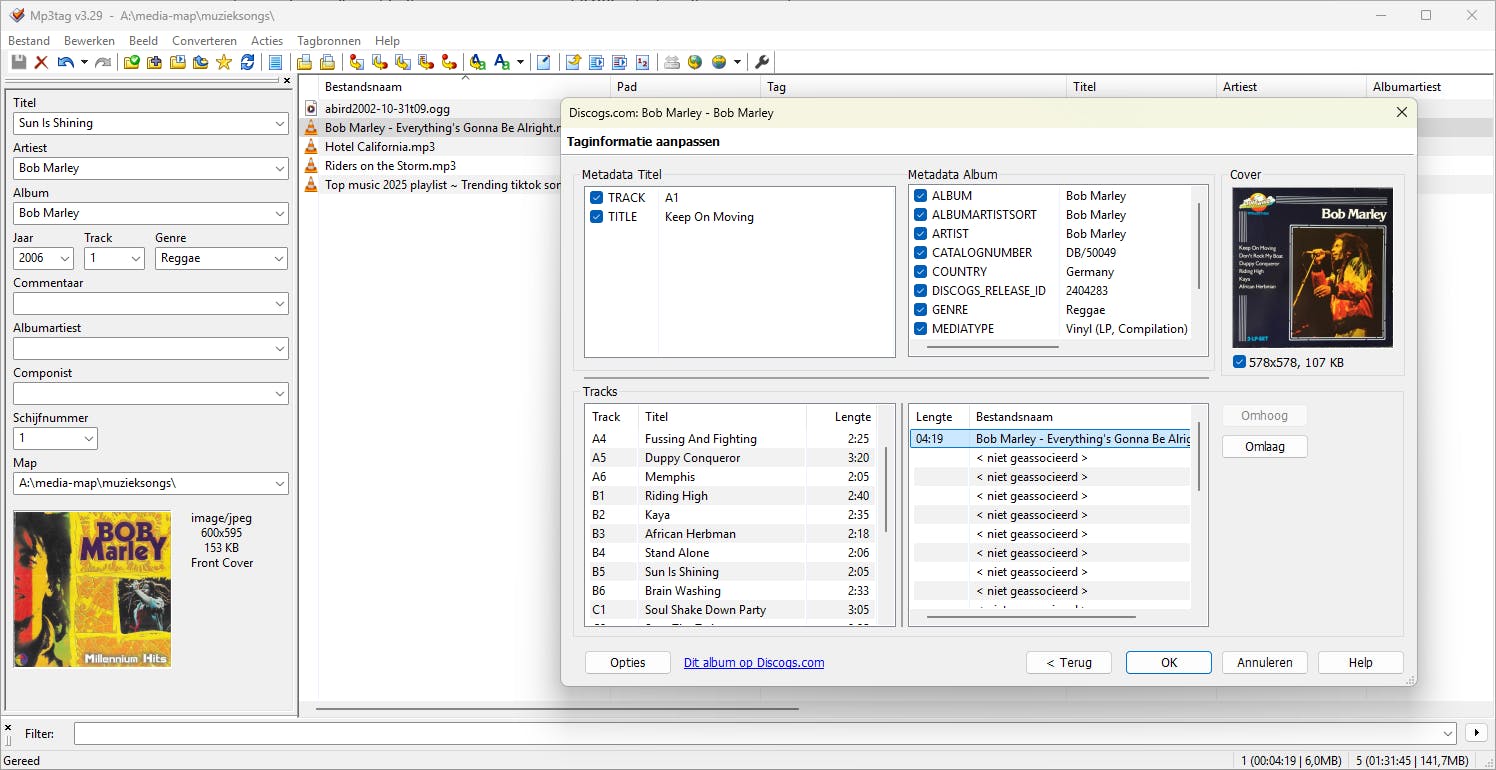Uncheck the TRACK metadata checkbox
This screenshot has height=770, width=1496.
click(x=596, y=198)
